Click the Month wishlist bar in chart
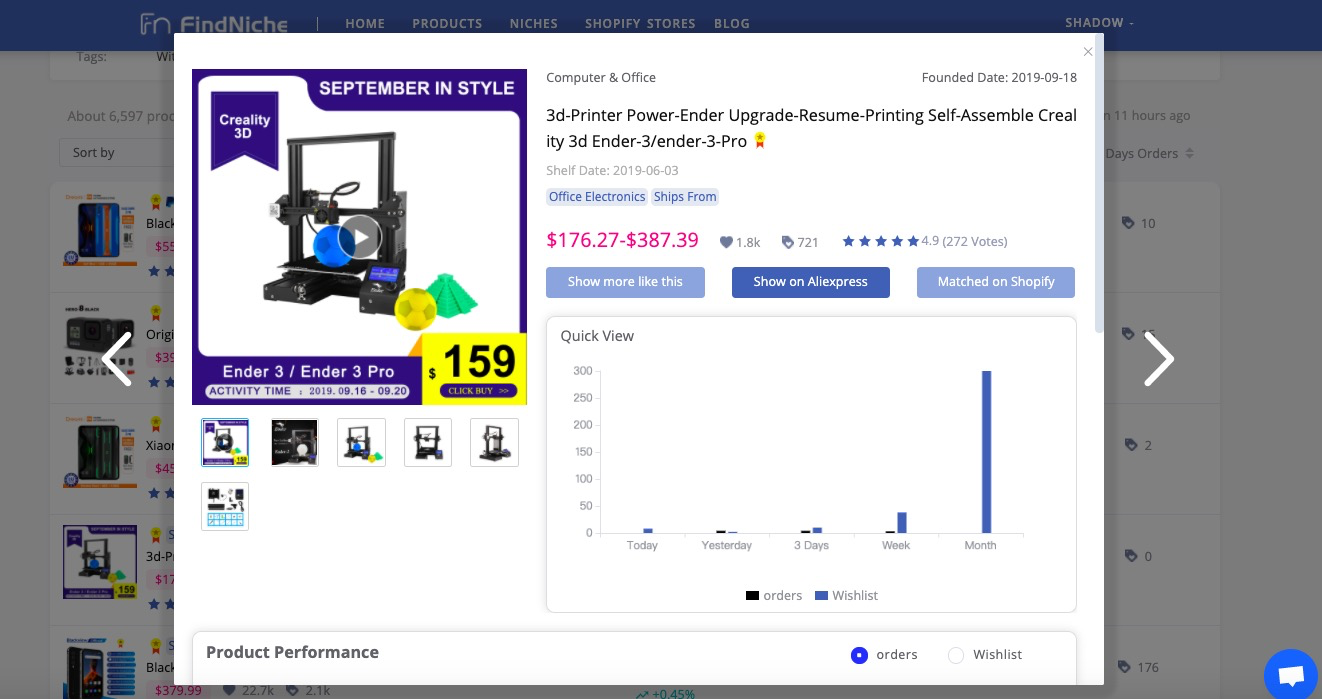Viewport: 1322px width, 699px height. [x=986, y=452]
